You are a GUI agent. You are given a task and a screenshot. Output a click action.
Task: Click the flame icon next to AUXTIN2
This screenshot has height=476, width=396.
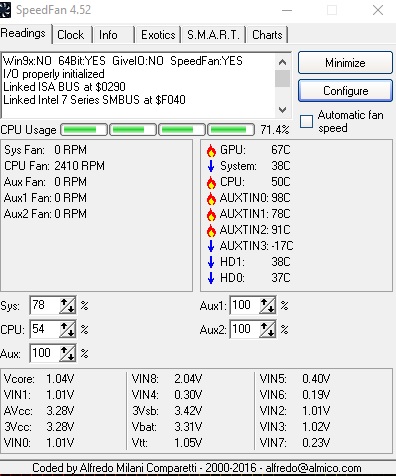(x=211, y=230)
